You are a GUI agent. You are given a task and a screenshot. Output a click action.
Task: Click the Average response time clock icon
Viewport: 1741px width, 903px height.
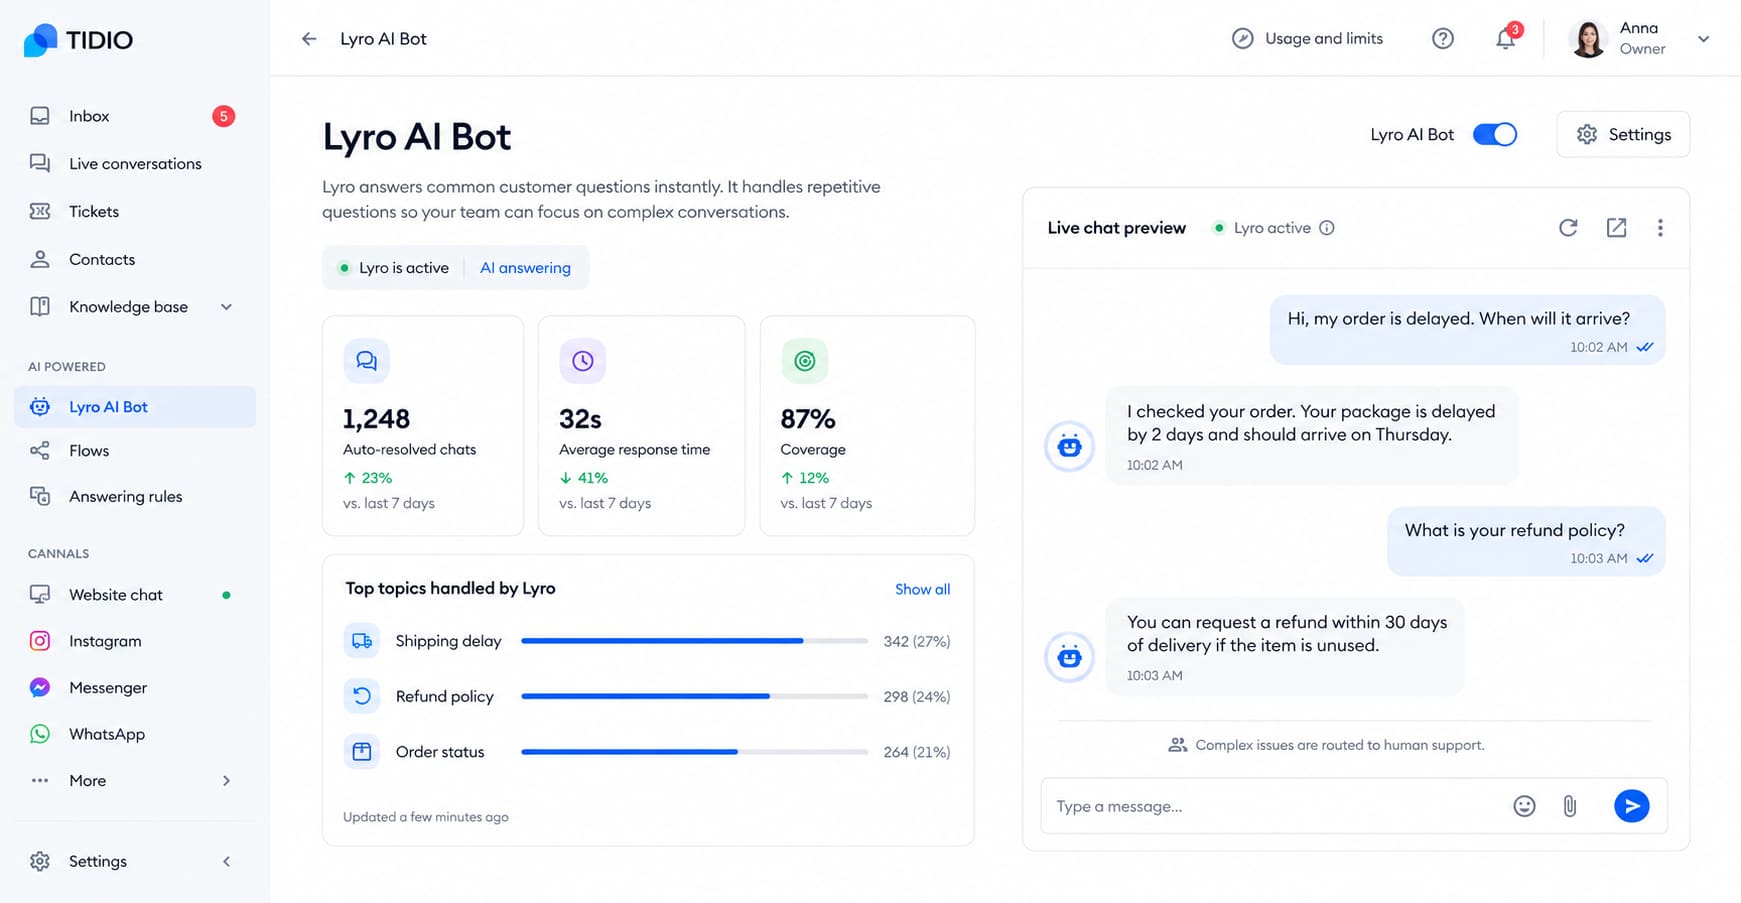coord(582,361)
